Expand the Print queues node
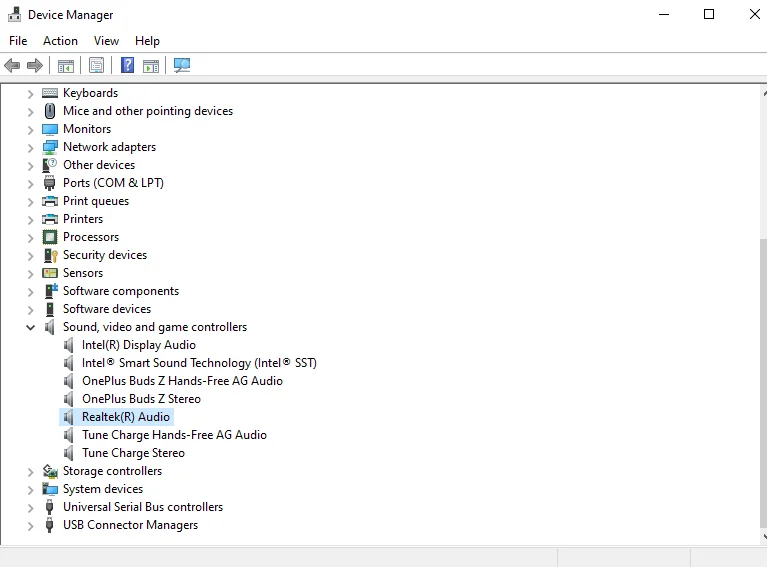This screenshot has width=767, height=567. coord(30,202)
